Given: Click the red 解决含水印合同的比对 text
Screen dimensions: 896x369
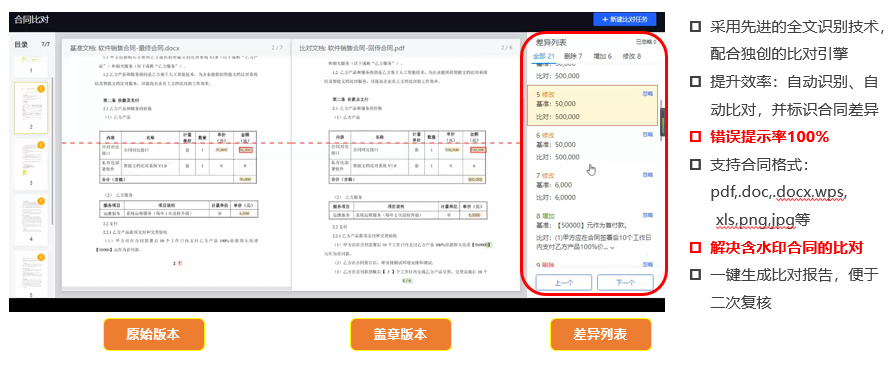Looking at the screenshot, I should click(786, 247).
